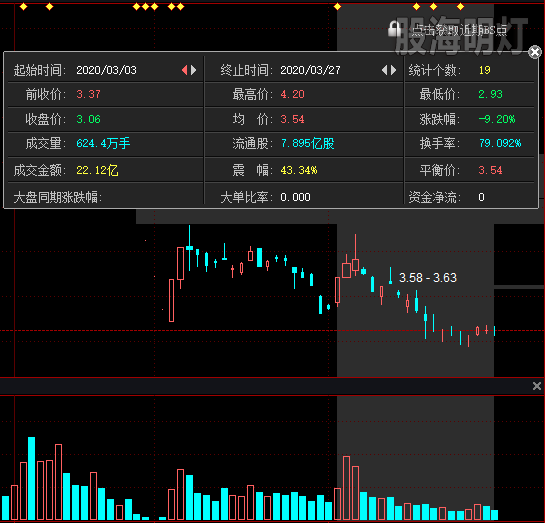
Task: Click the tallest cyan volume bar
Action: pyautogui.click(x=31, y=478)
